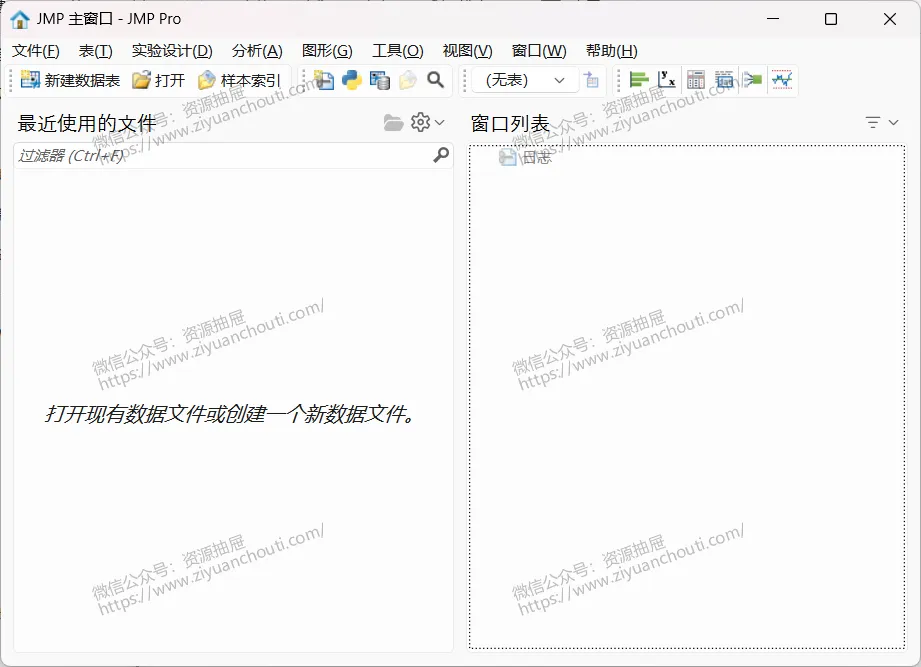Launch the Distribution green bars icon

[638, 80]
